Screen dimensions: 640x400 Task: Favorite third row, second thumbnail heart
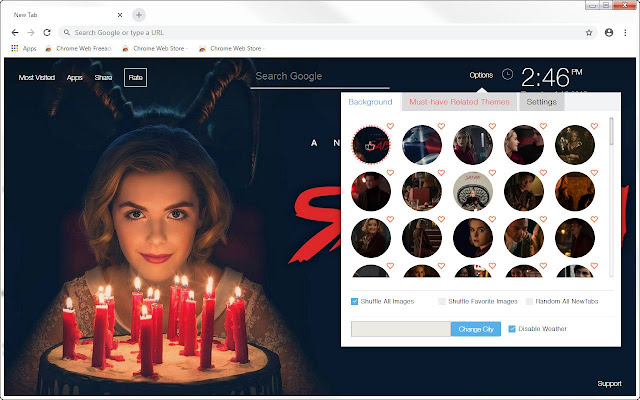[441, 219]
